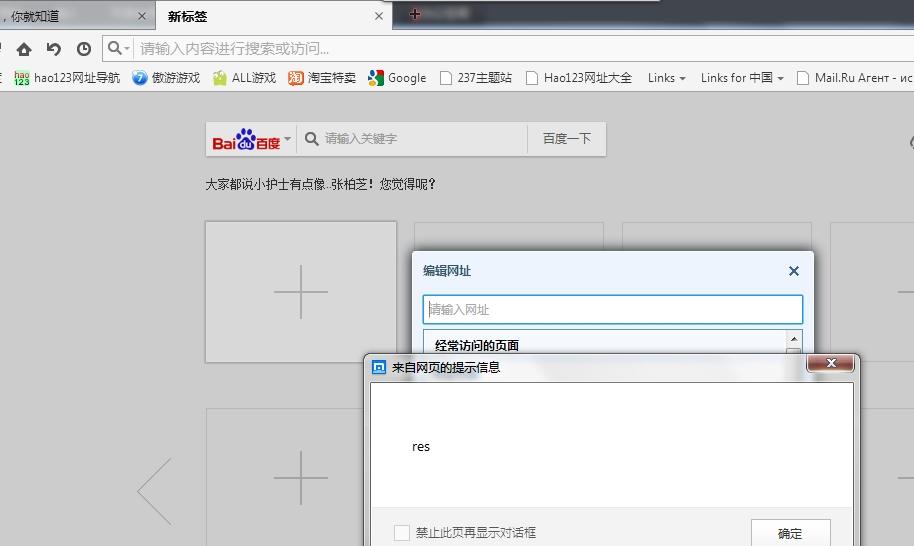914x546 pixels.
Task: Open the new tab plus button
Action: pyautogui.click(x=414, y=14)
